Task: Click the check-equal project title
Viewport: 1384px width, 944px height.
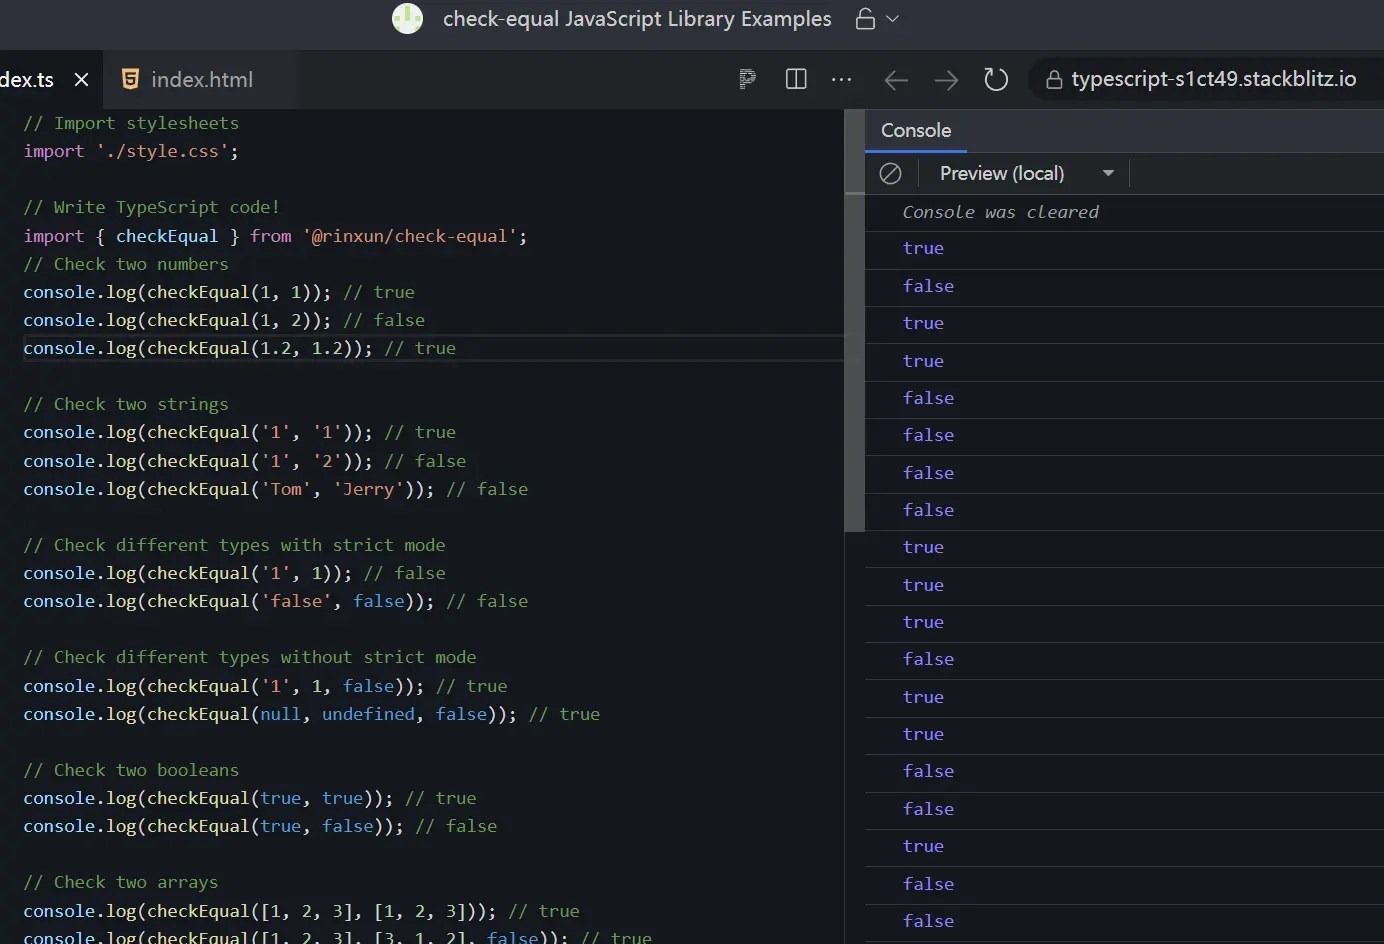Action: [x=637, y=19]
